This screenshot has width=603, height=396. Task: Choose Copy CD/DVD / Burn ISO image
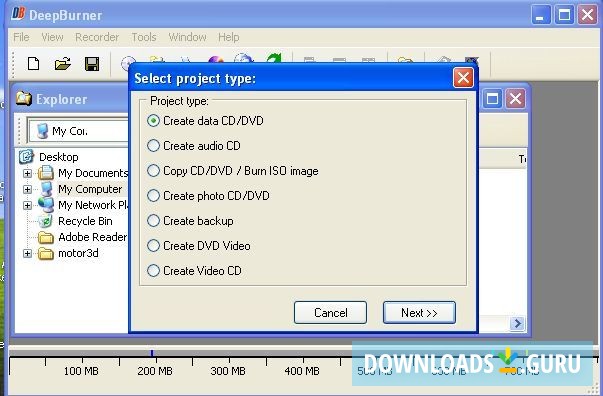(233, 171)
